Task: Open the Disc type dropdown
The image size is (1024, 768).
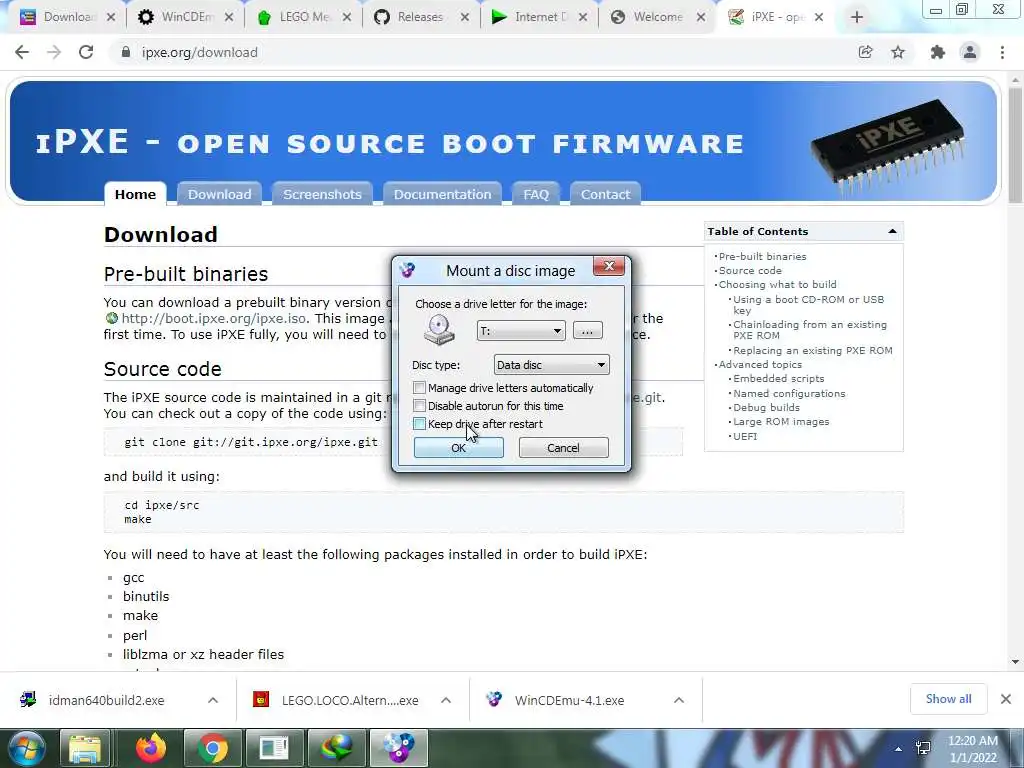Action: coord(551,364)
